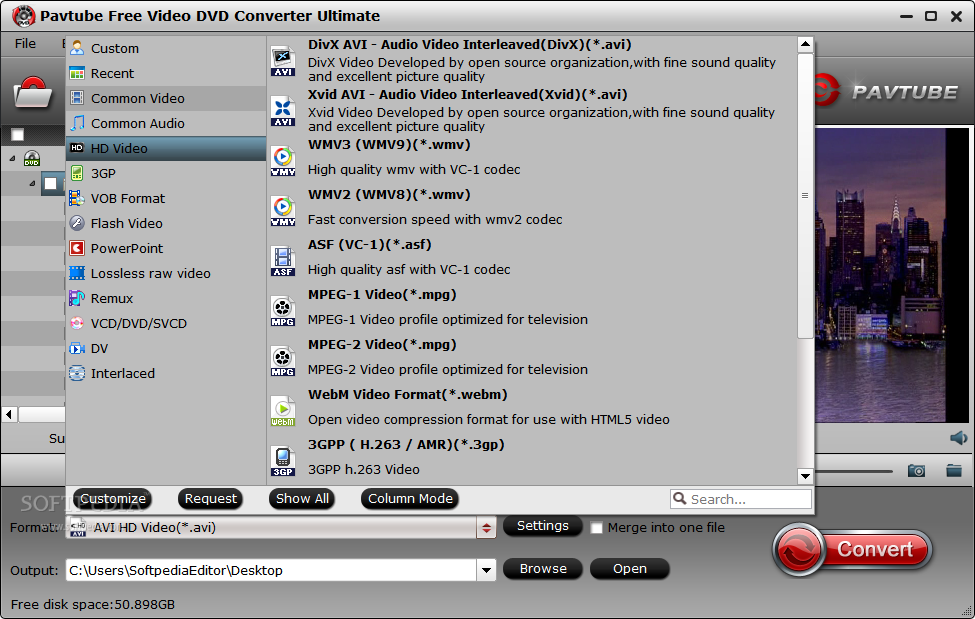Open the snapshot folder icon
Screen dimensions: 975x619
(954, 470)
